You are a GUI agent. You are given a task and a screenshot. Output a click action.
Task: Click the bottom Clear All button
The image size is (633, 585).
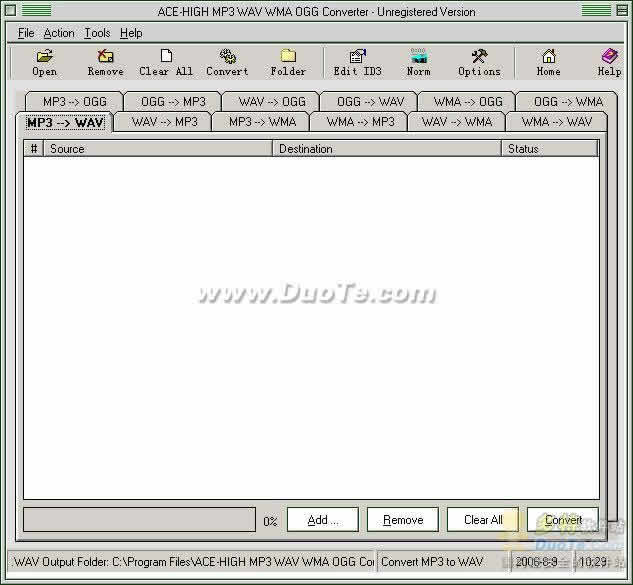point(483,520)
